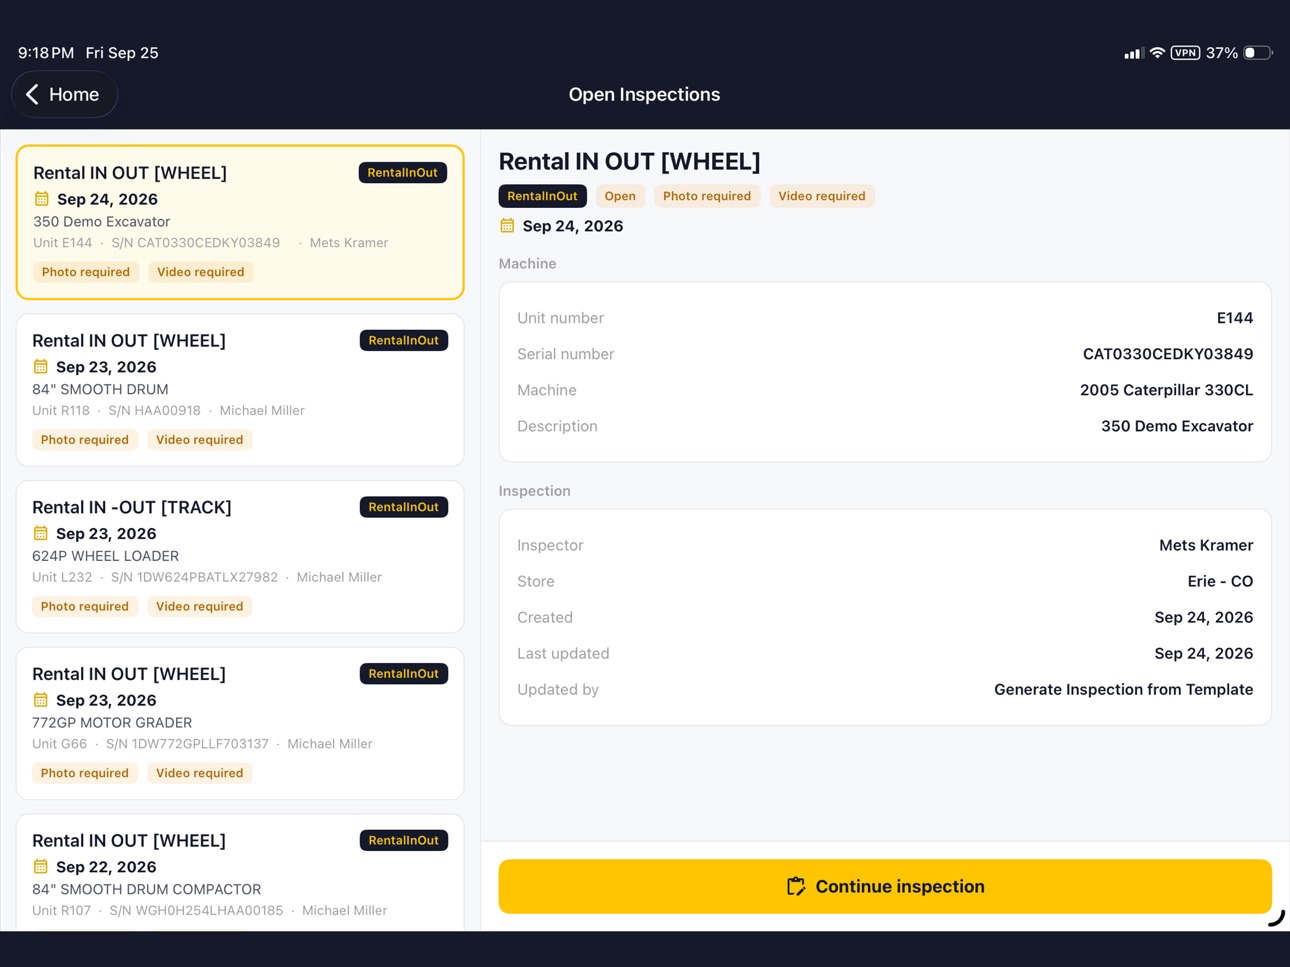Tap Photo required tag on excavator card
The image size is (1290, 967).
[x=86, y=272]
